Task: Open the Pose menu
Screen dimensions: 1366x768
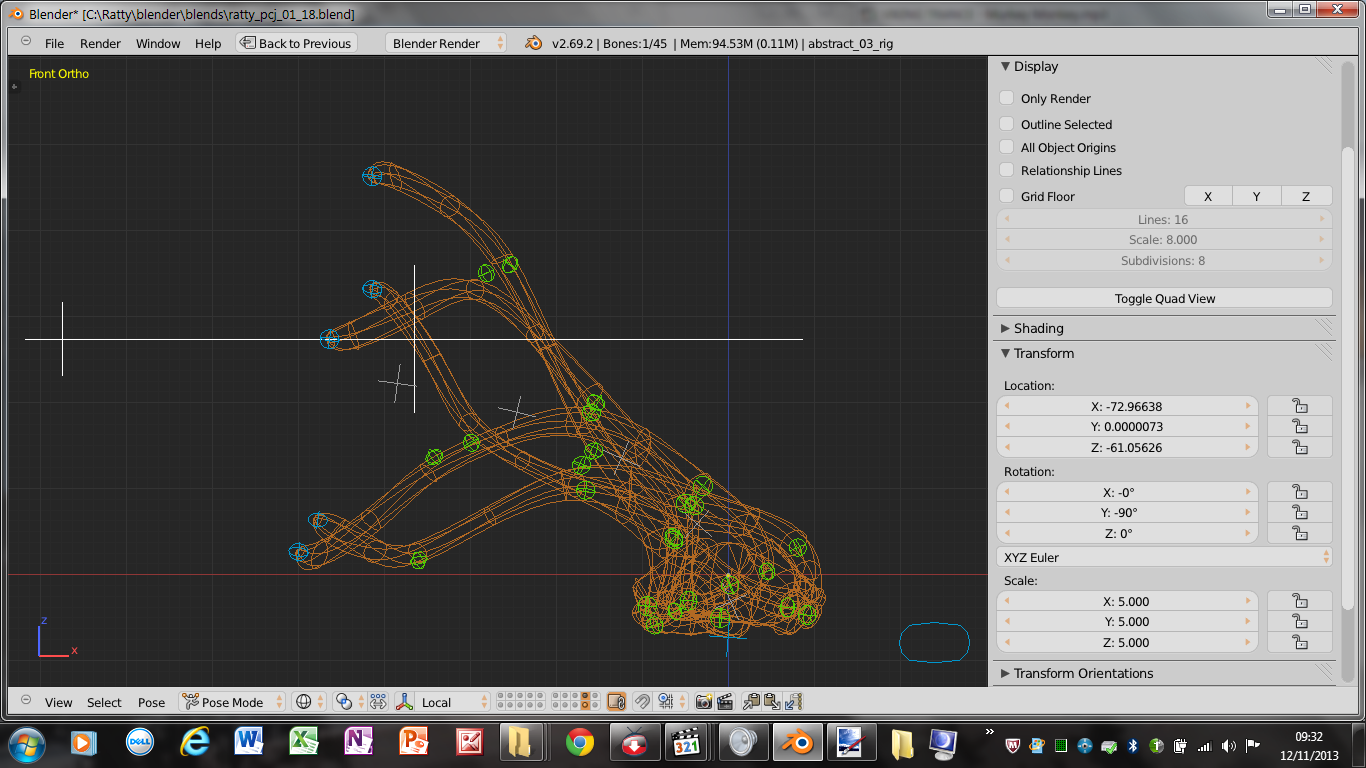Action: point(151,702)
